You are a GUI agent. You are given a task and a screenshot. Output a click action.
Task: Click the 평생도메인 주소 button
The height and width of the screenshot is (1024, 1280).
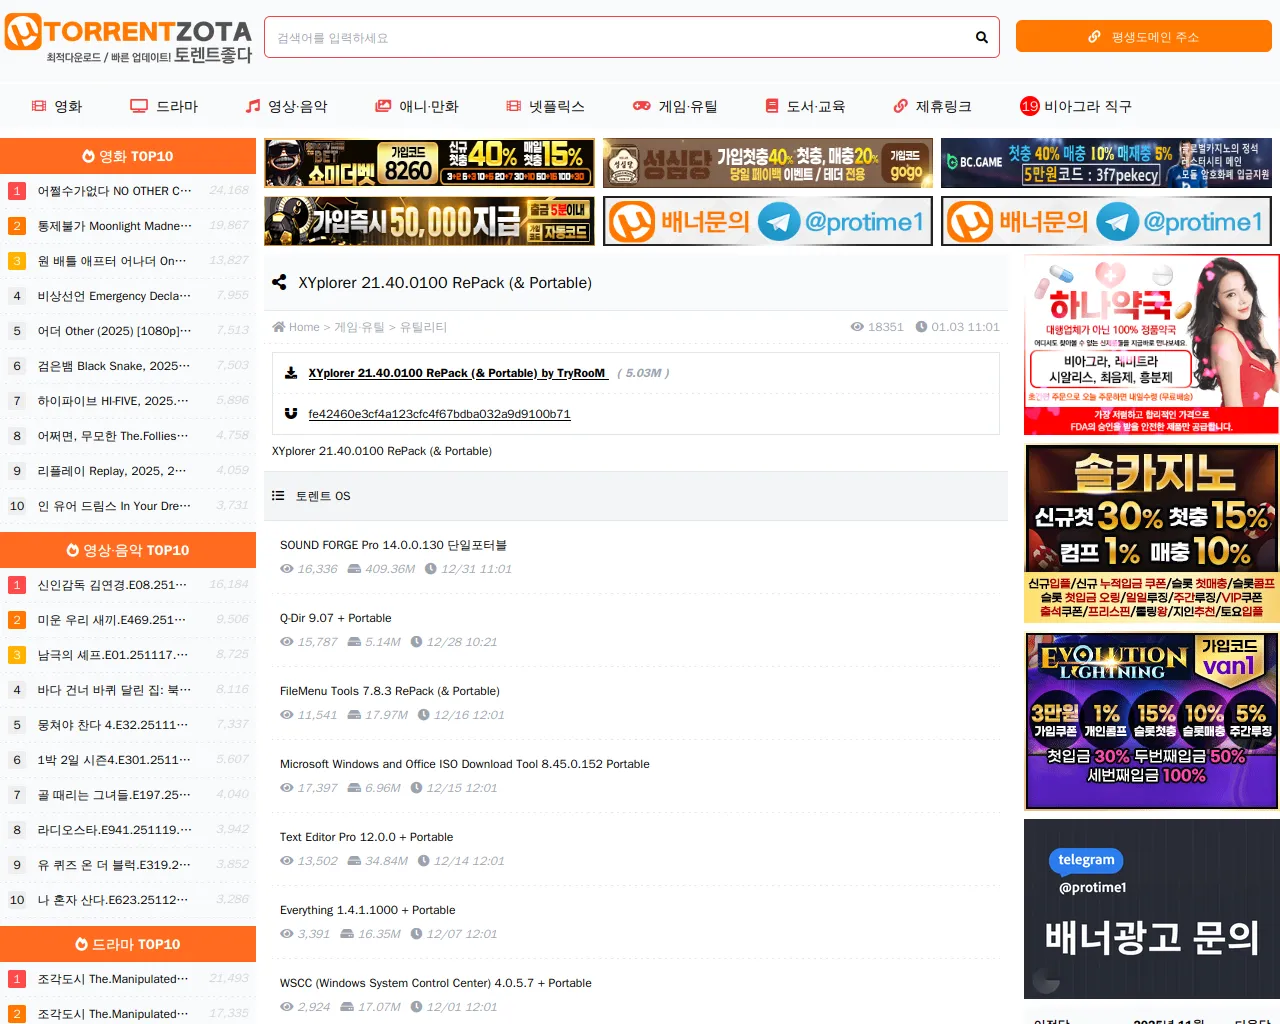(x=1143, y=37)
